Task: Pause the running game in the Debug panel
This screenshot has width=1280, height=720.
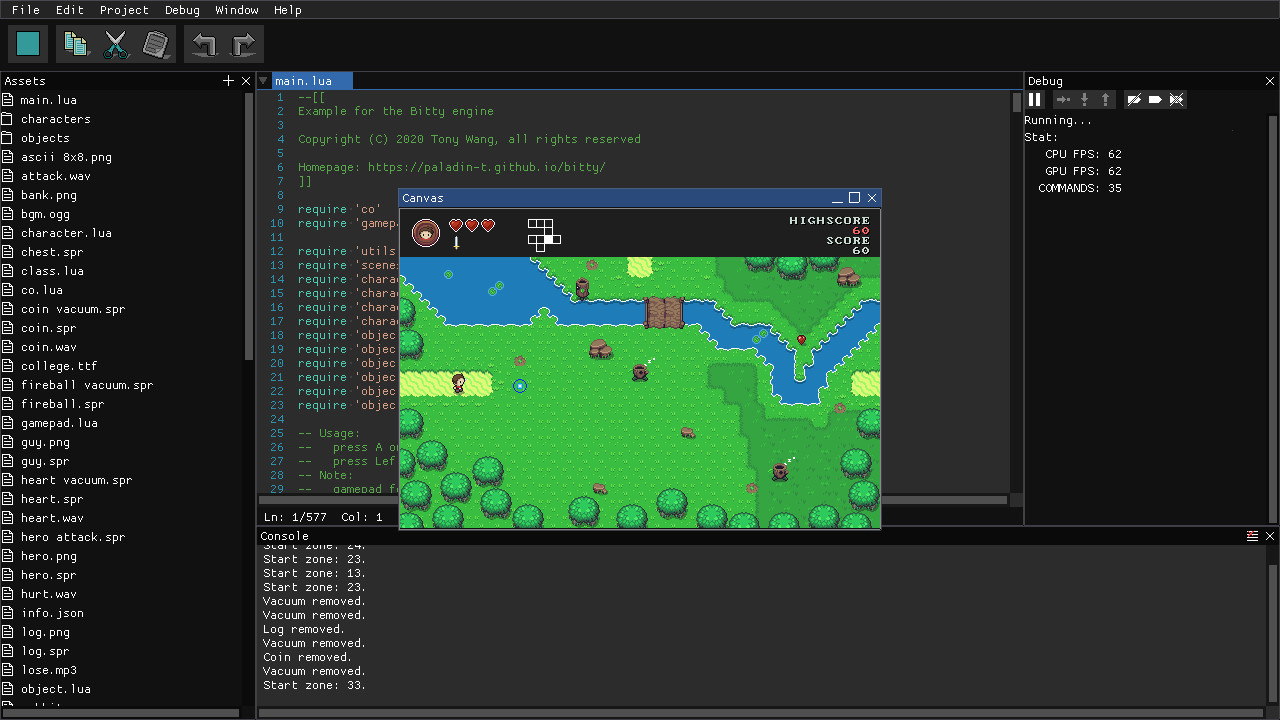Action: [1035, 99]
